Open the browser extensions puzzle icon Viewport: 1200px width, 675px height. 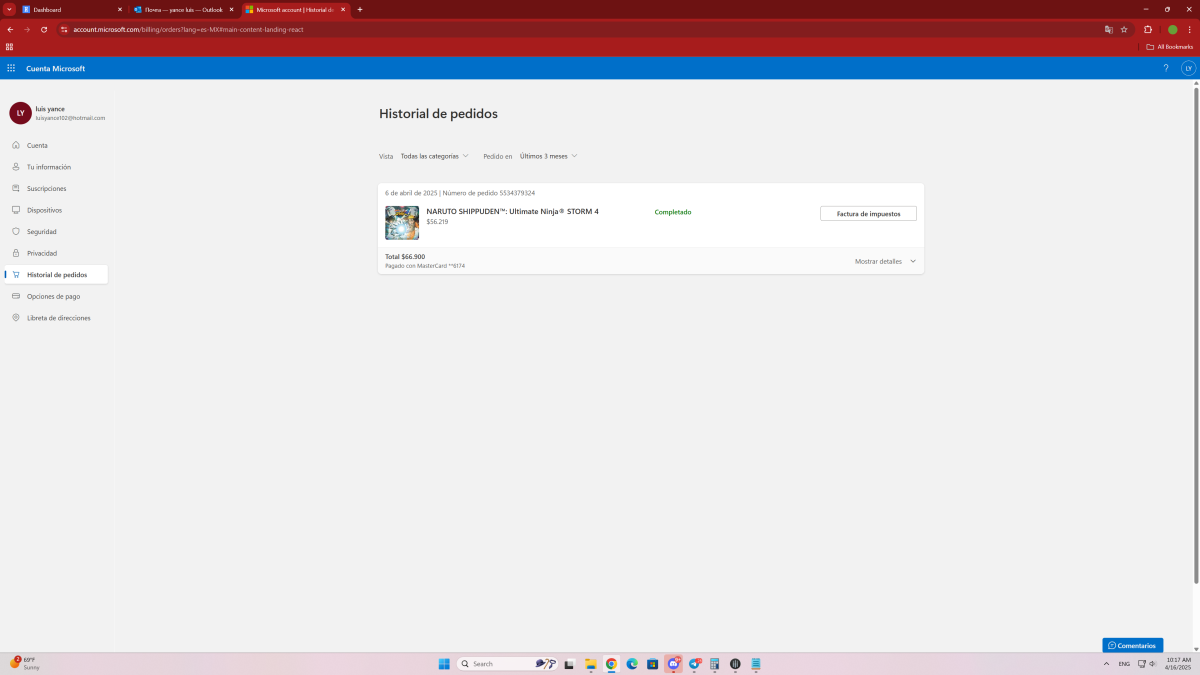click(x=1148, y=29)
